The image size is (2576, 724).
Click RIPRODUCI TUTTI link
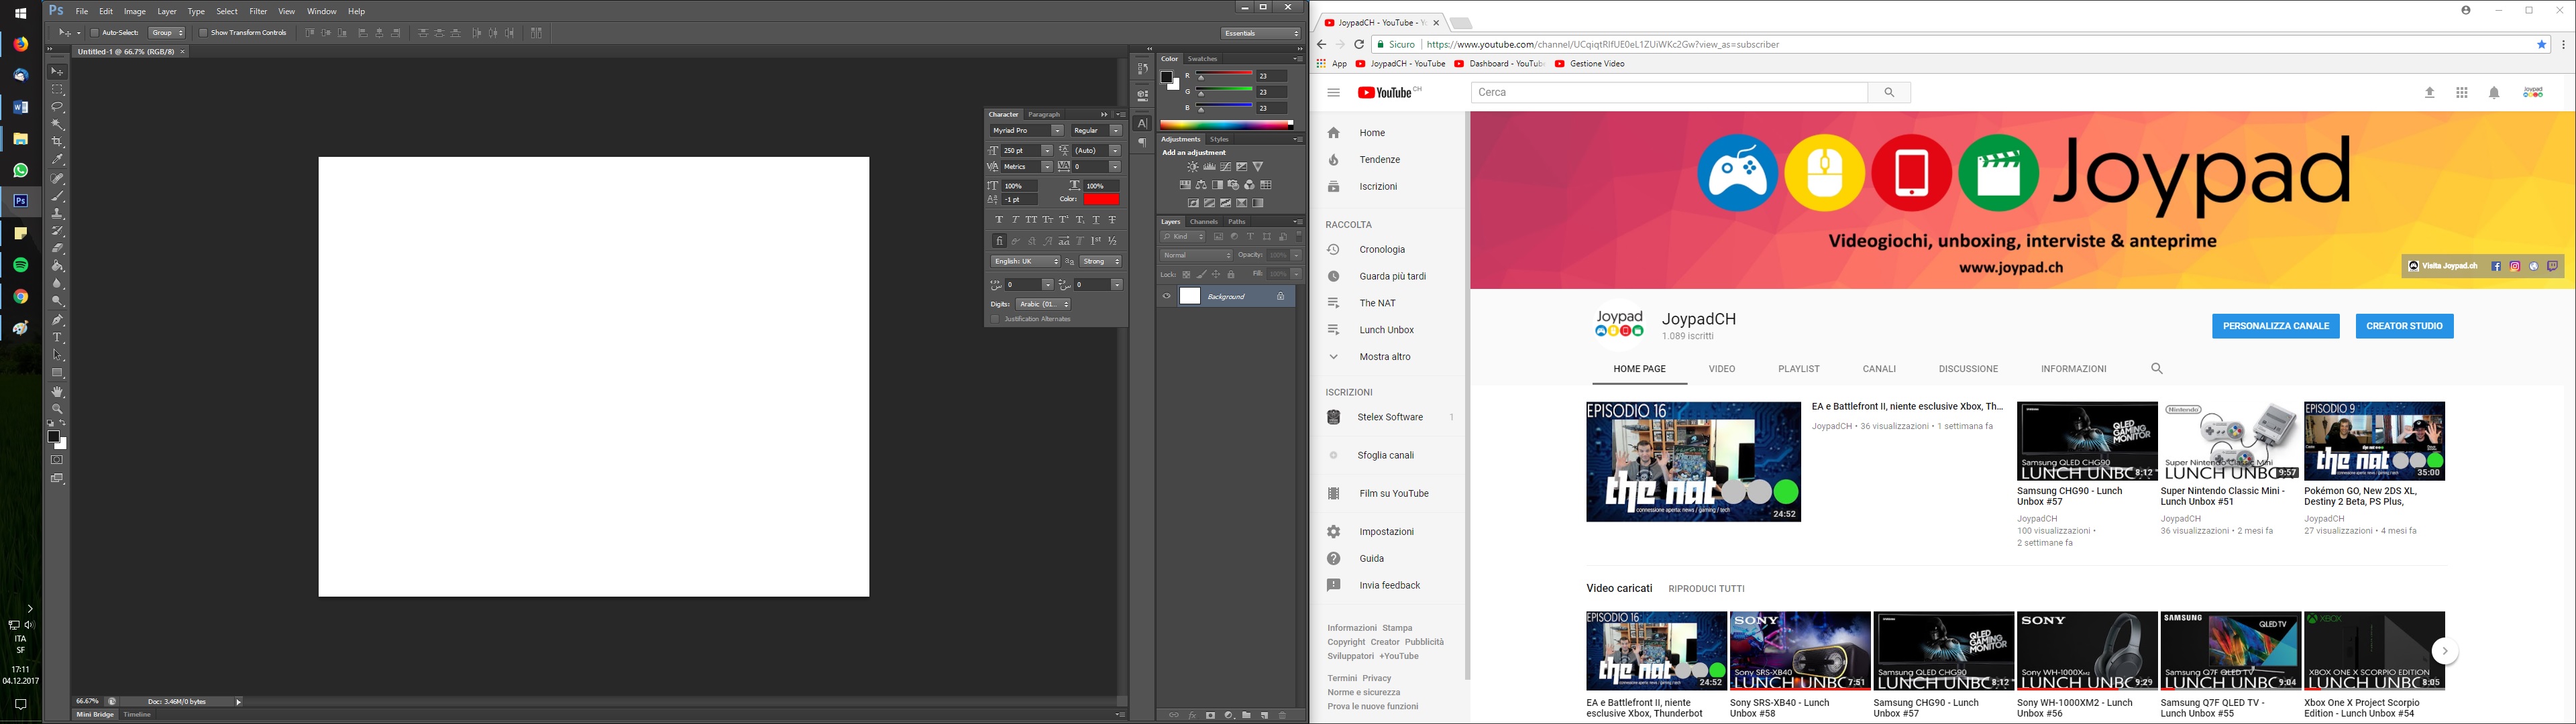pos(1706,589)
